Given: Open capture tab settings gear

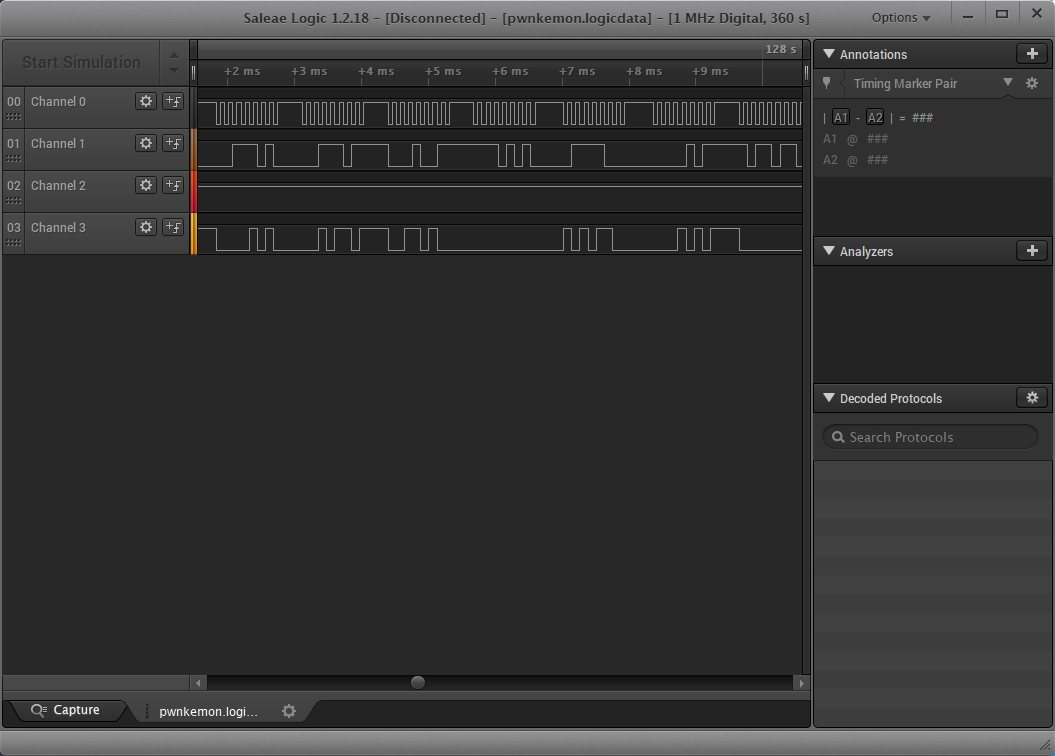Looking at the screenshot, I should click(x=289, y=711).
